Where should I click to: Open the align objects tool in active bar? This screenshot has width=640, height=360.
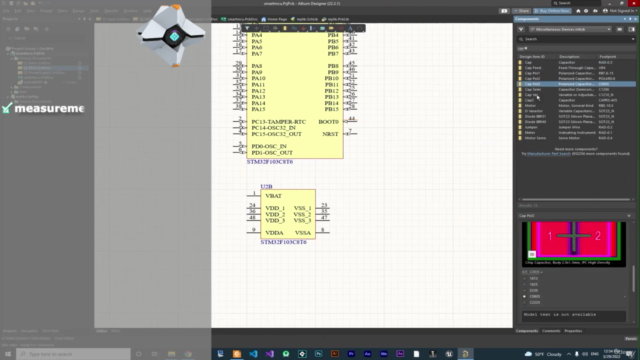(x=275, y=28)
